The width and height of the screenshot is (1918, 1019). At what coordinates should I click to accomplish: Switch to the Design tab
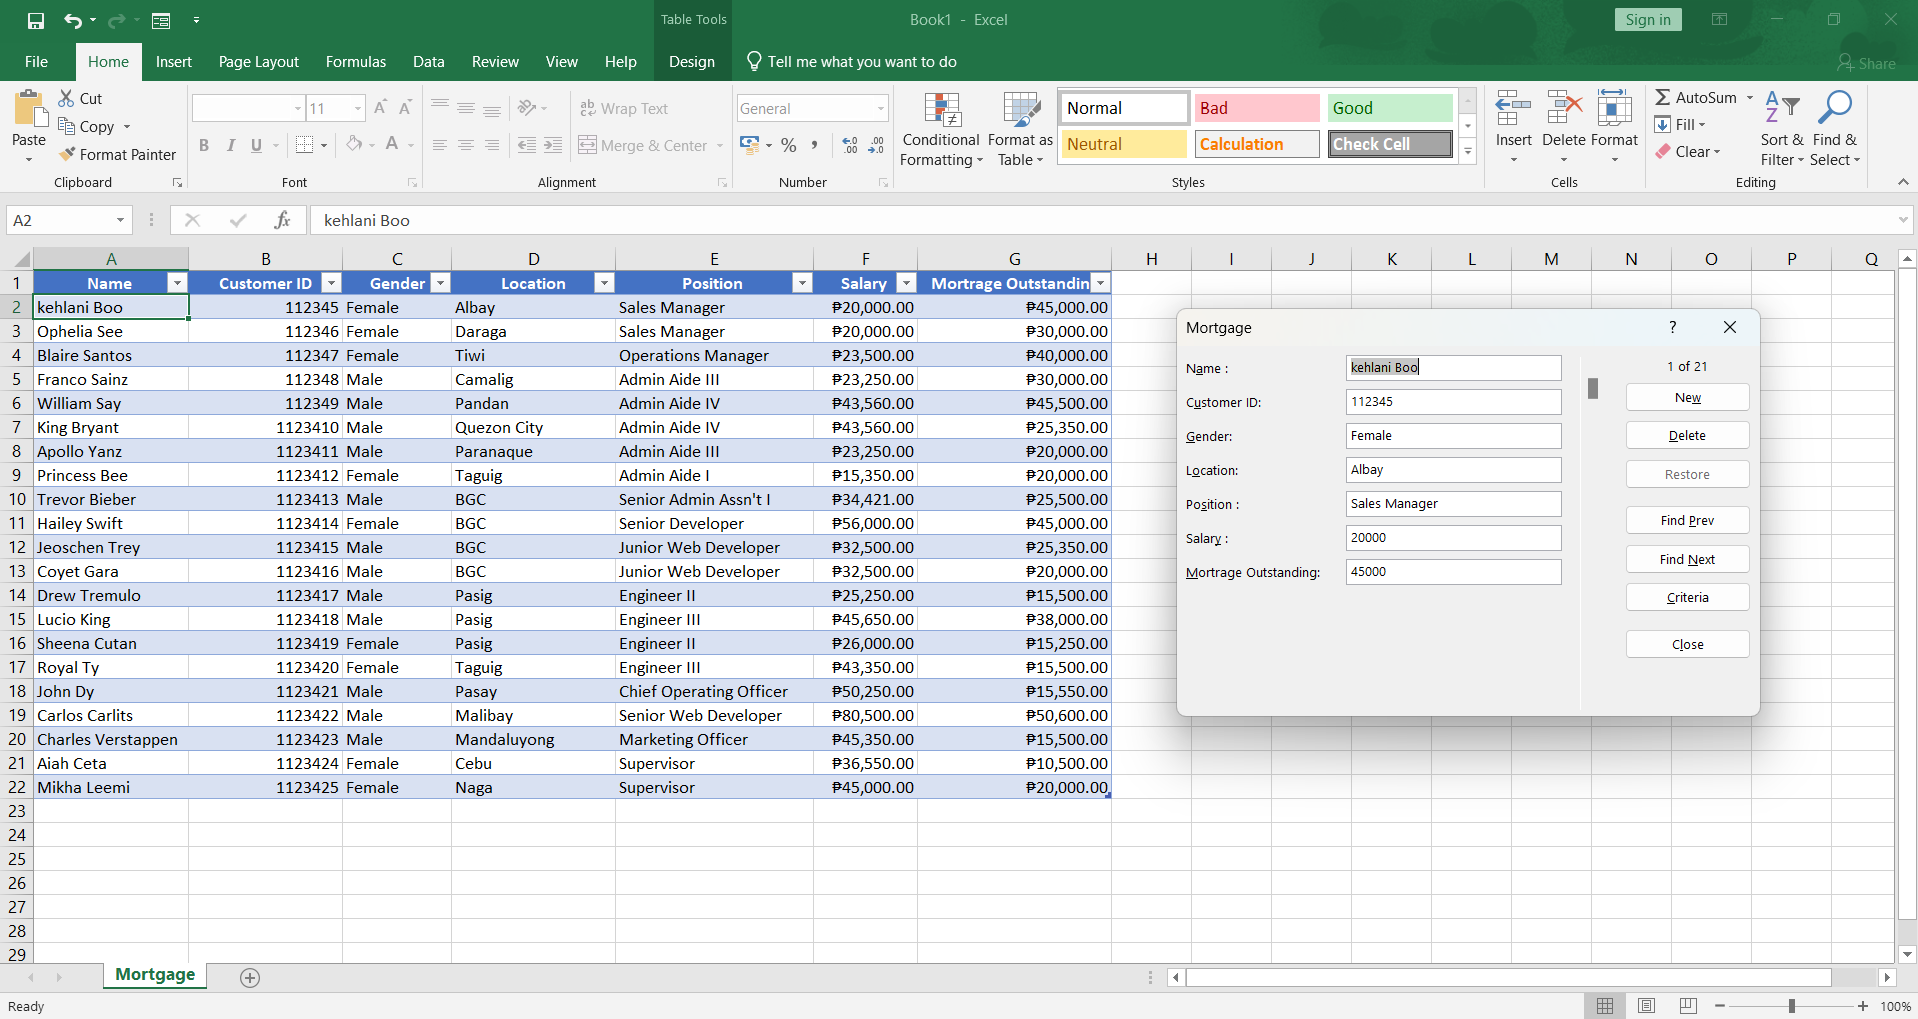pos(691,62)
